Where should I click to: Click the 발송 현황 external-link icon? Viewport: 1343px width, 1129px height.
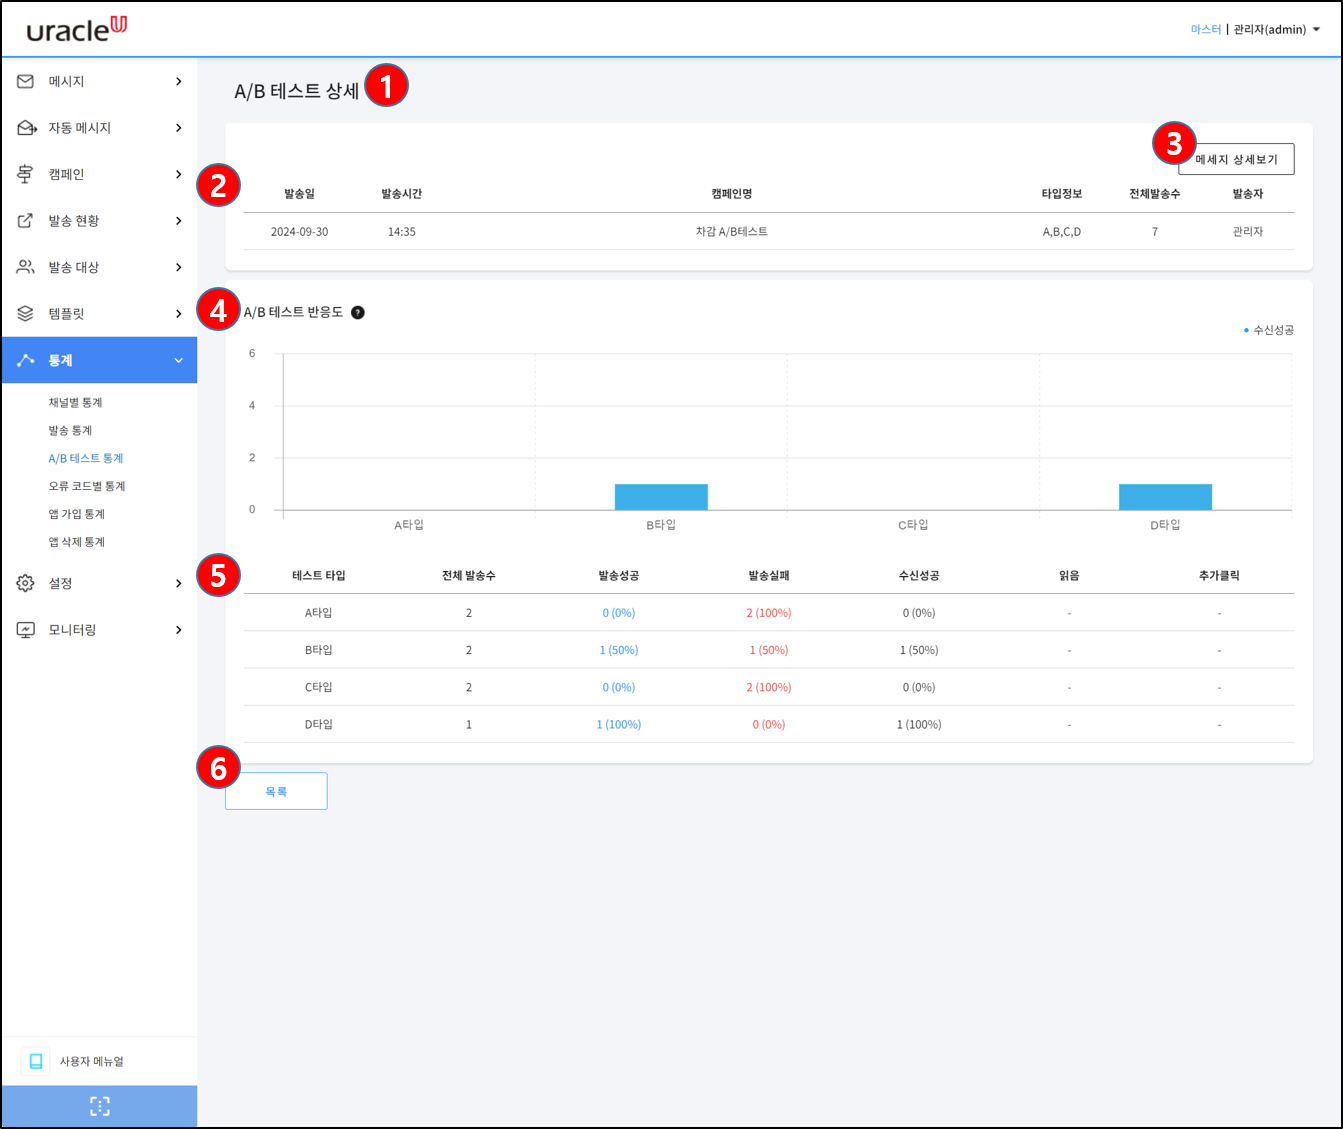(x=26, y=221)
